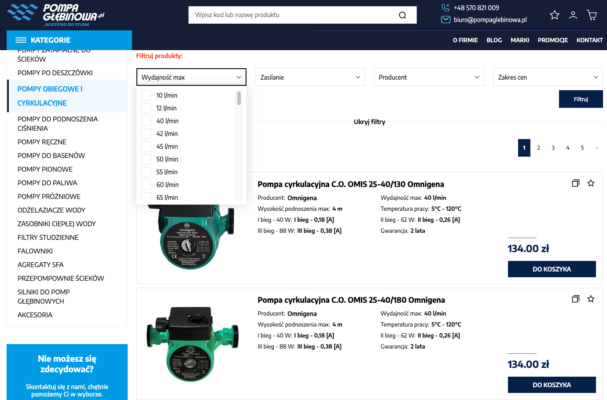
Task: Add OMIS 25-40/180 pump to favorites
Action: click(x=591, y=298)
